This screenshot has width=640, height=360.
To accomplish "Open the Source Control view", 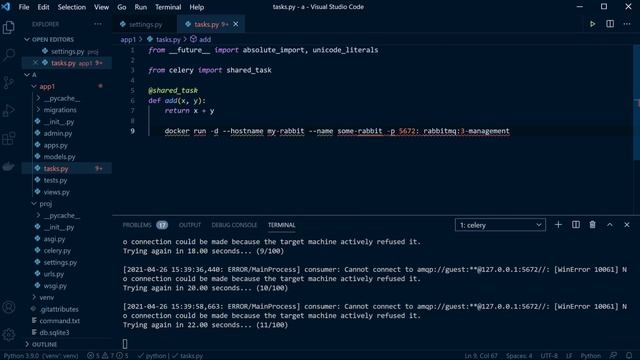I will pos(9,82).
